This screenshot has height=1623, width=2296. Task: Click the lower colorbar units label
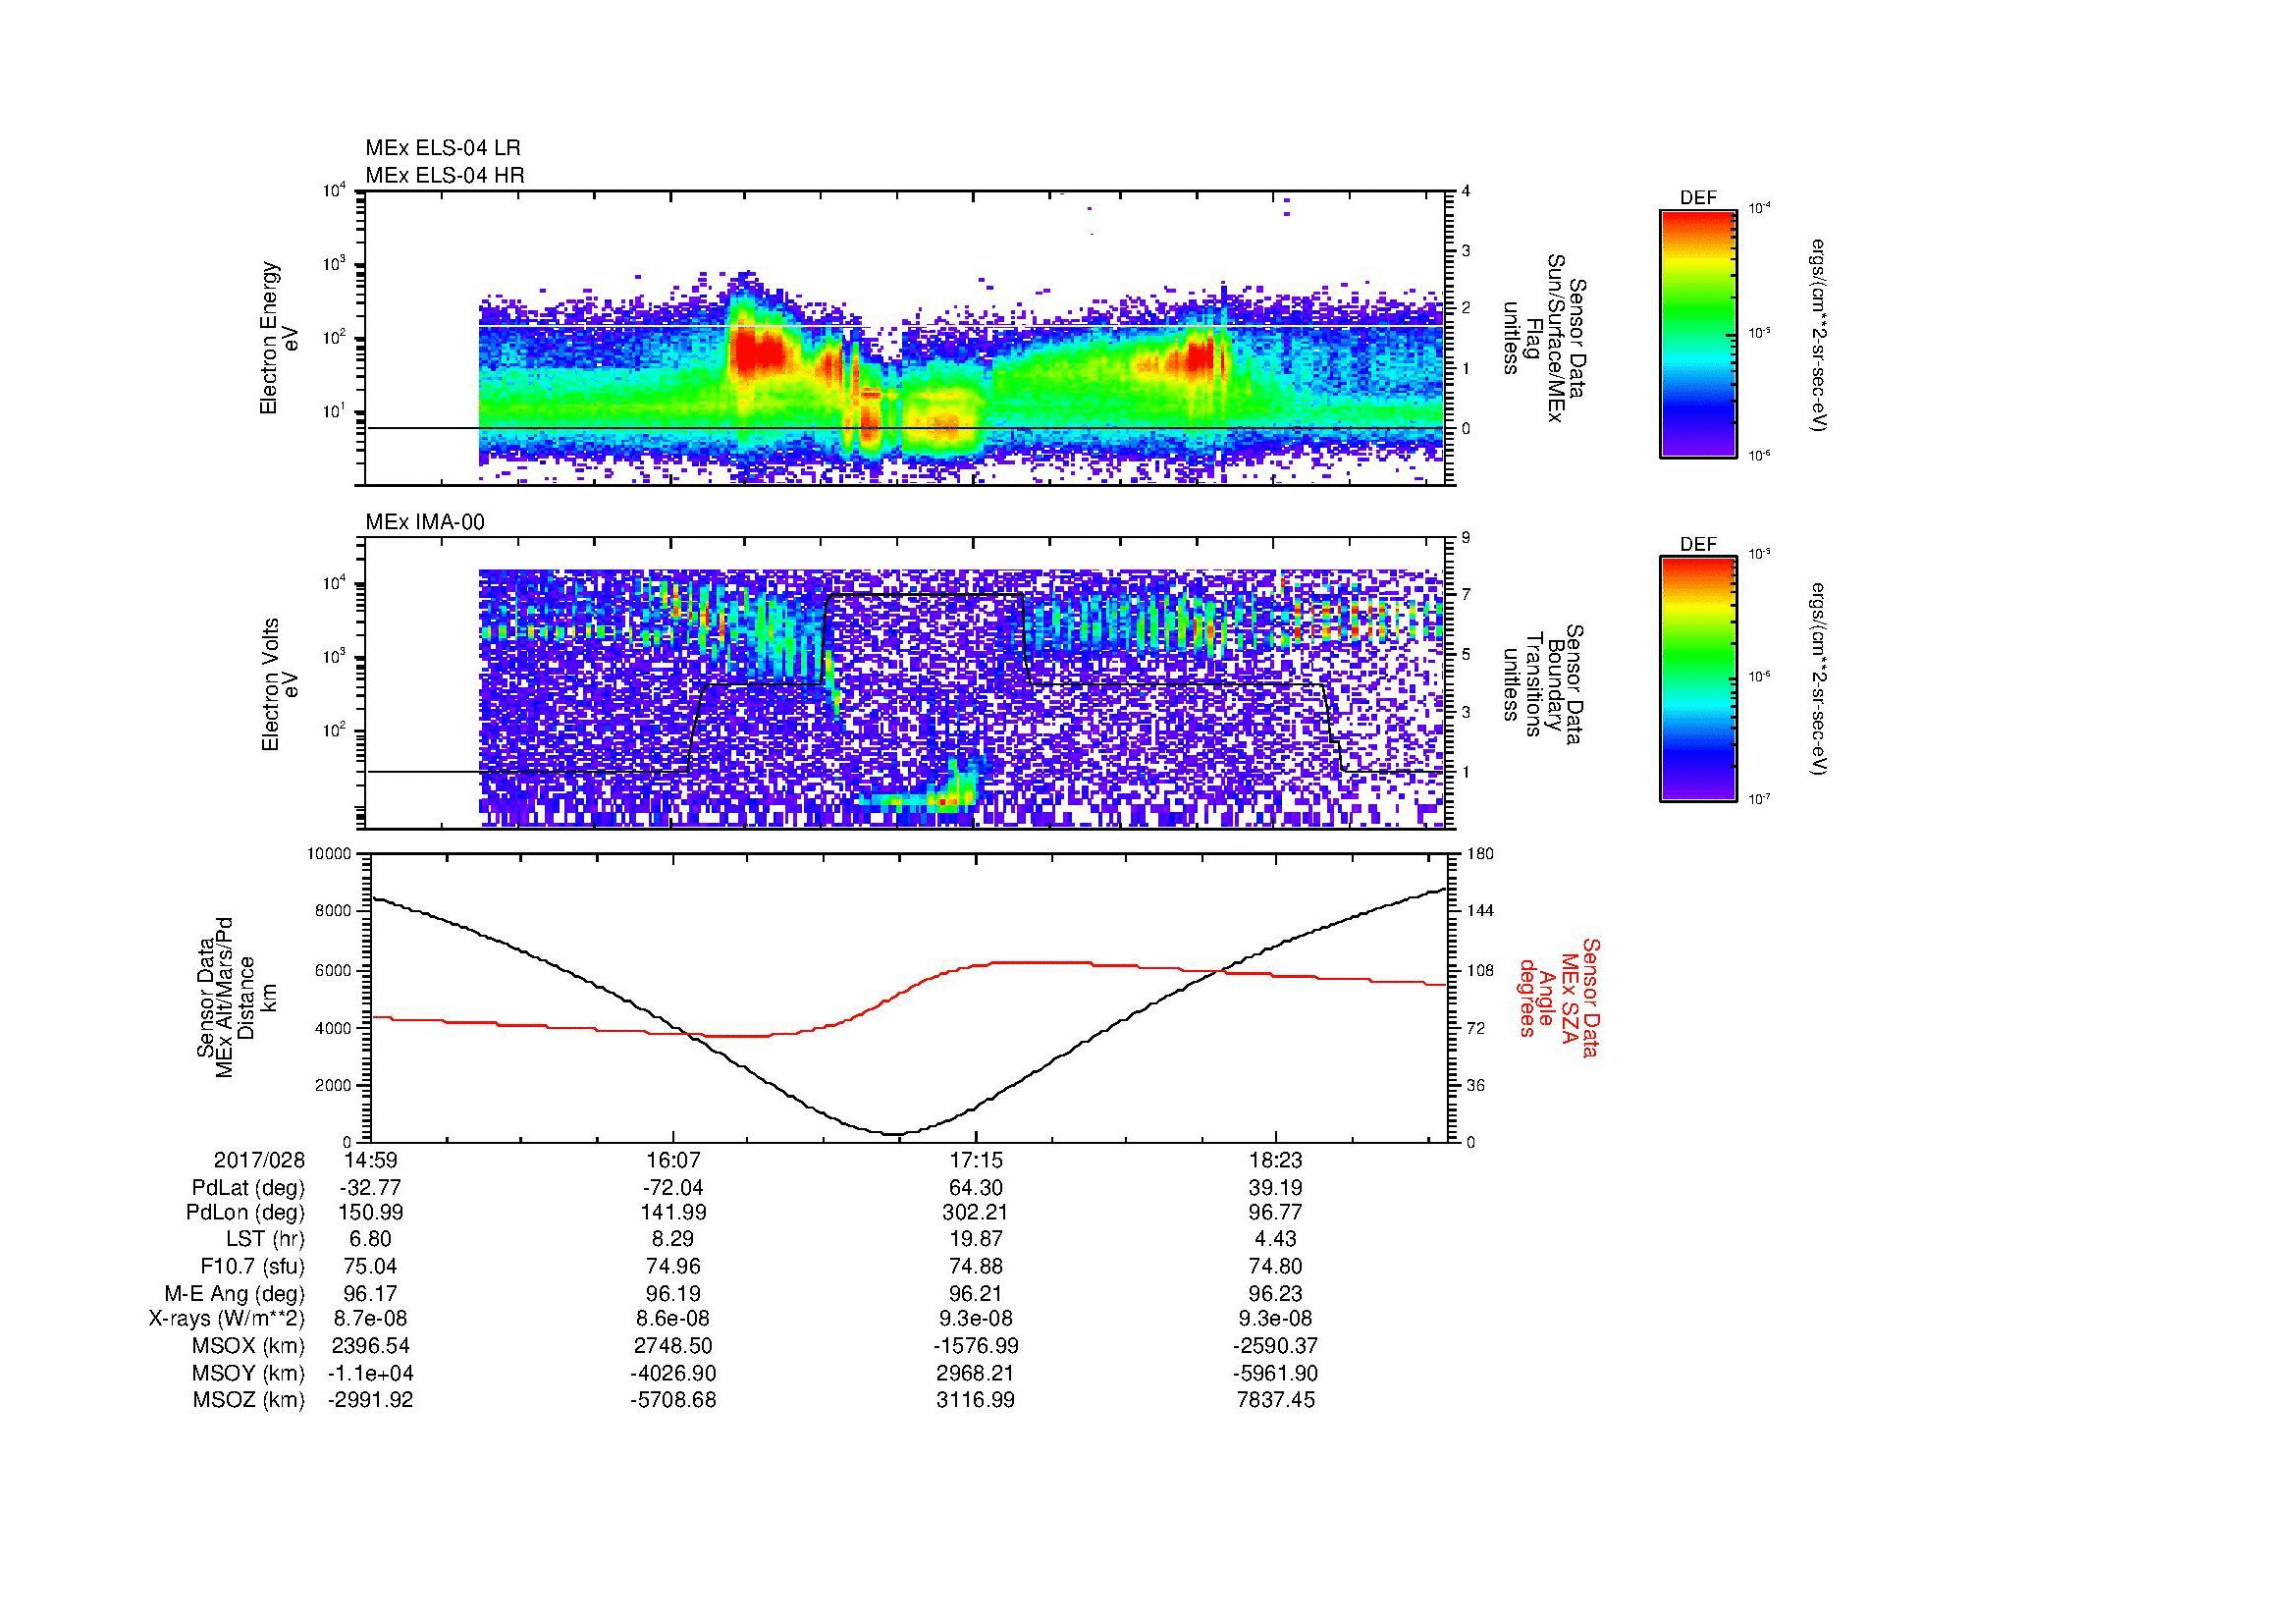tap(1819, 679)
